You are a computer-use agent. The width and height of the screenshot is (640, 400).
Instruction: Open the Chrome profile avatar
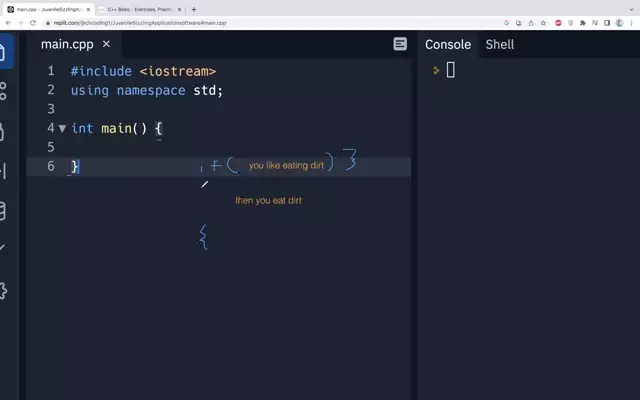(x=619, y=23)
